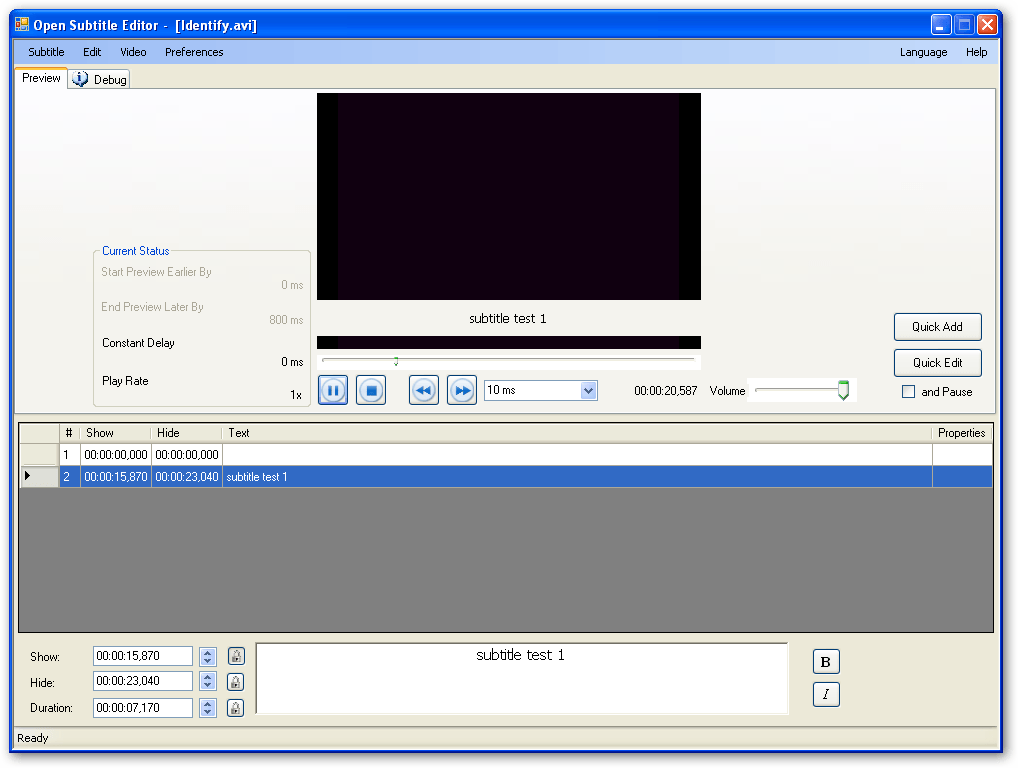The image size is (1018, 768).
Task: Apply bold formatting to subtitle text
Action: pyautogui.click(x=826, y=661)
